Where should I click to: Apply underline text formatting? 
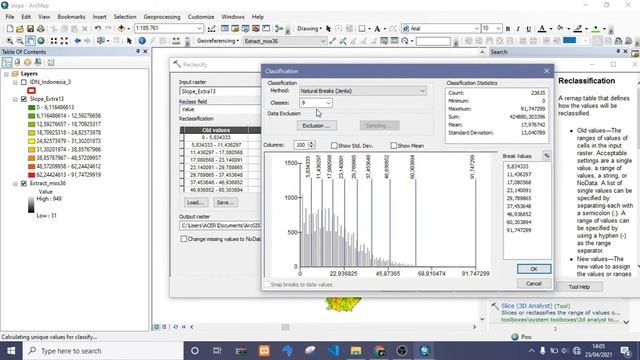coord(529,29)
